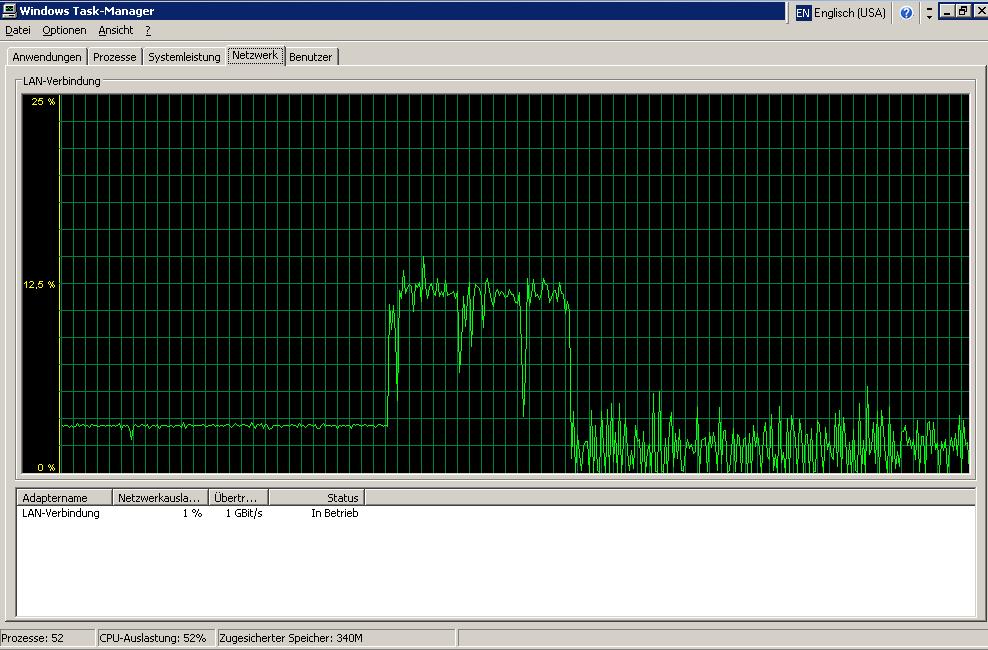Select the LAN-Verbindung adapter row
Screen dimensions: 988x650
pos(61,513)
